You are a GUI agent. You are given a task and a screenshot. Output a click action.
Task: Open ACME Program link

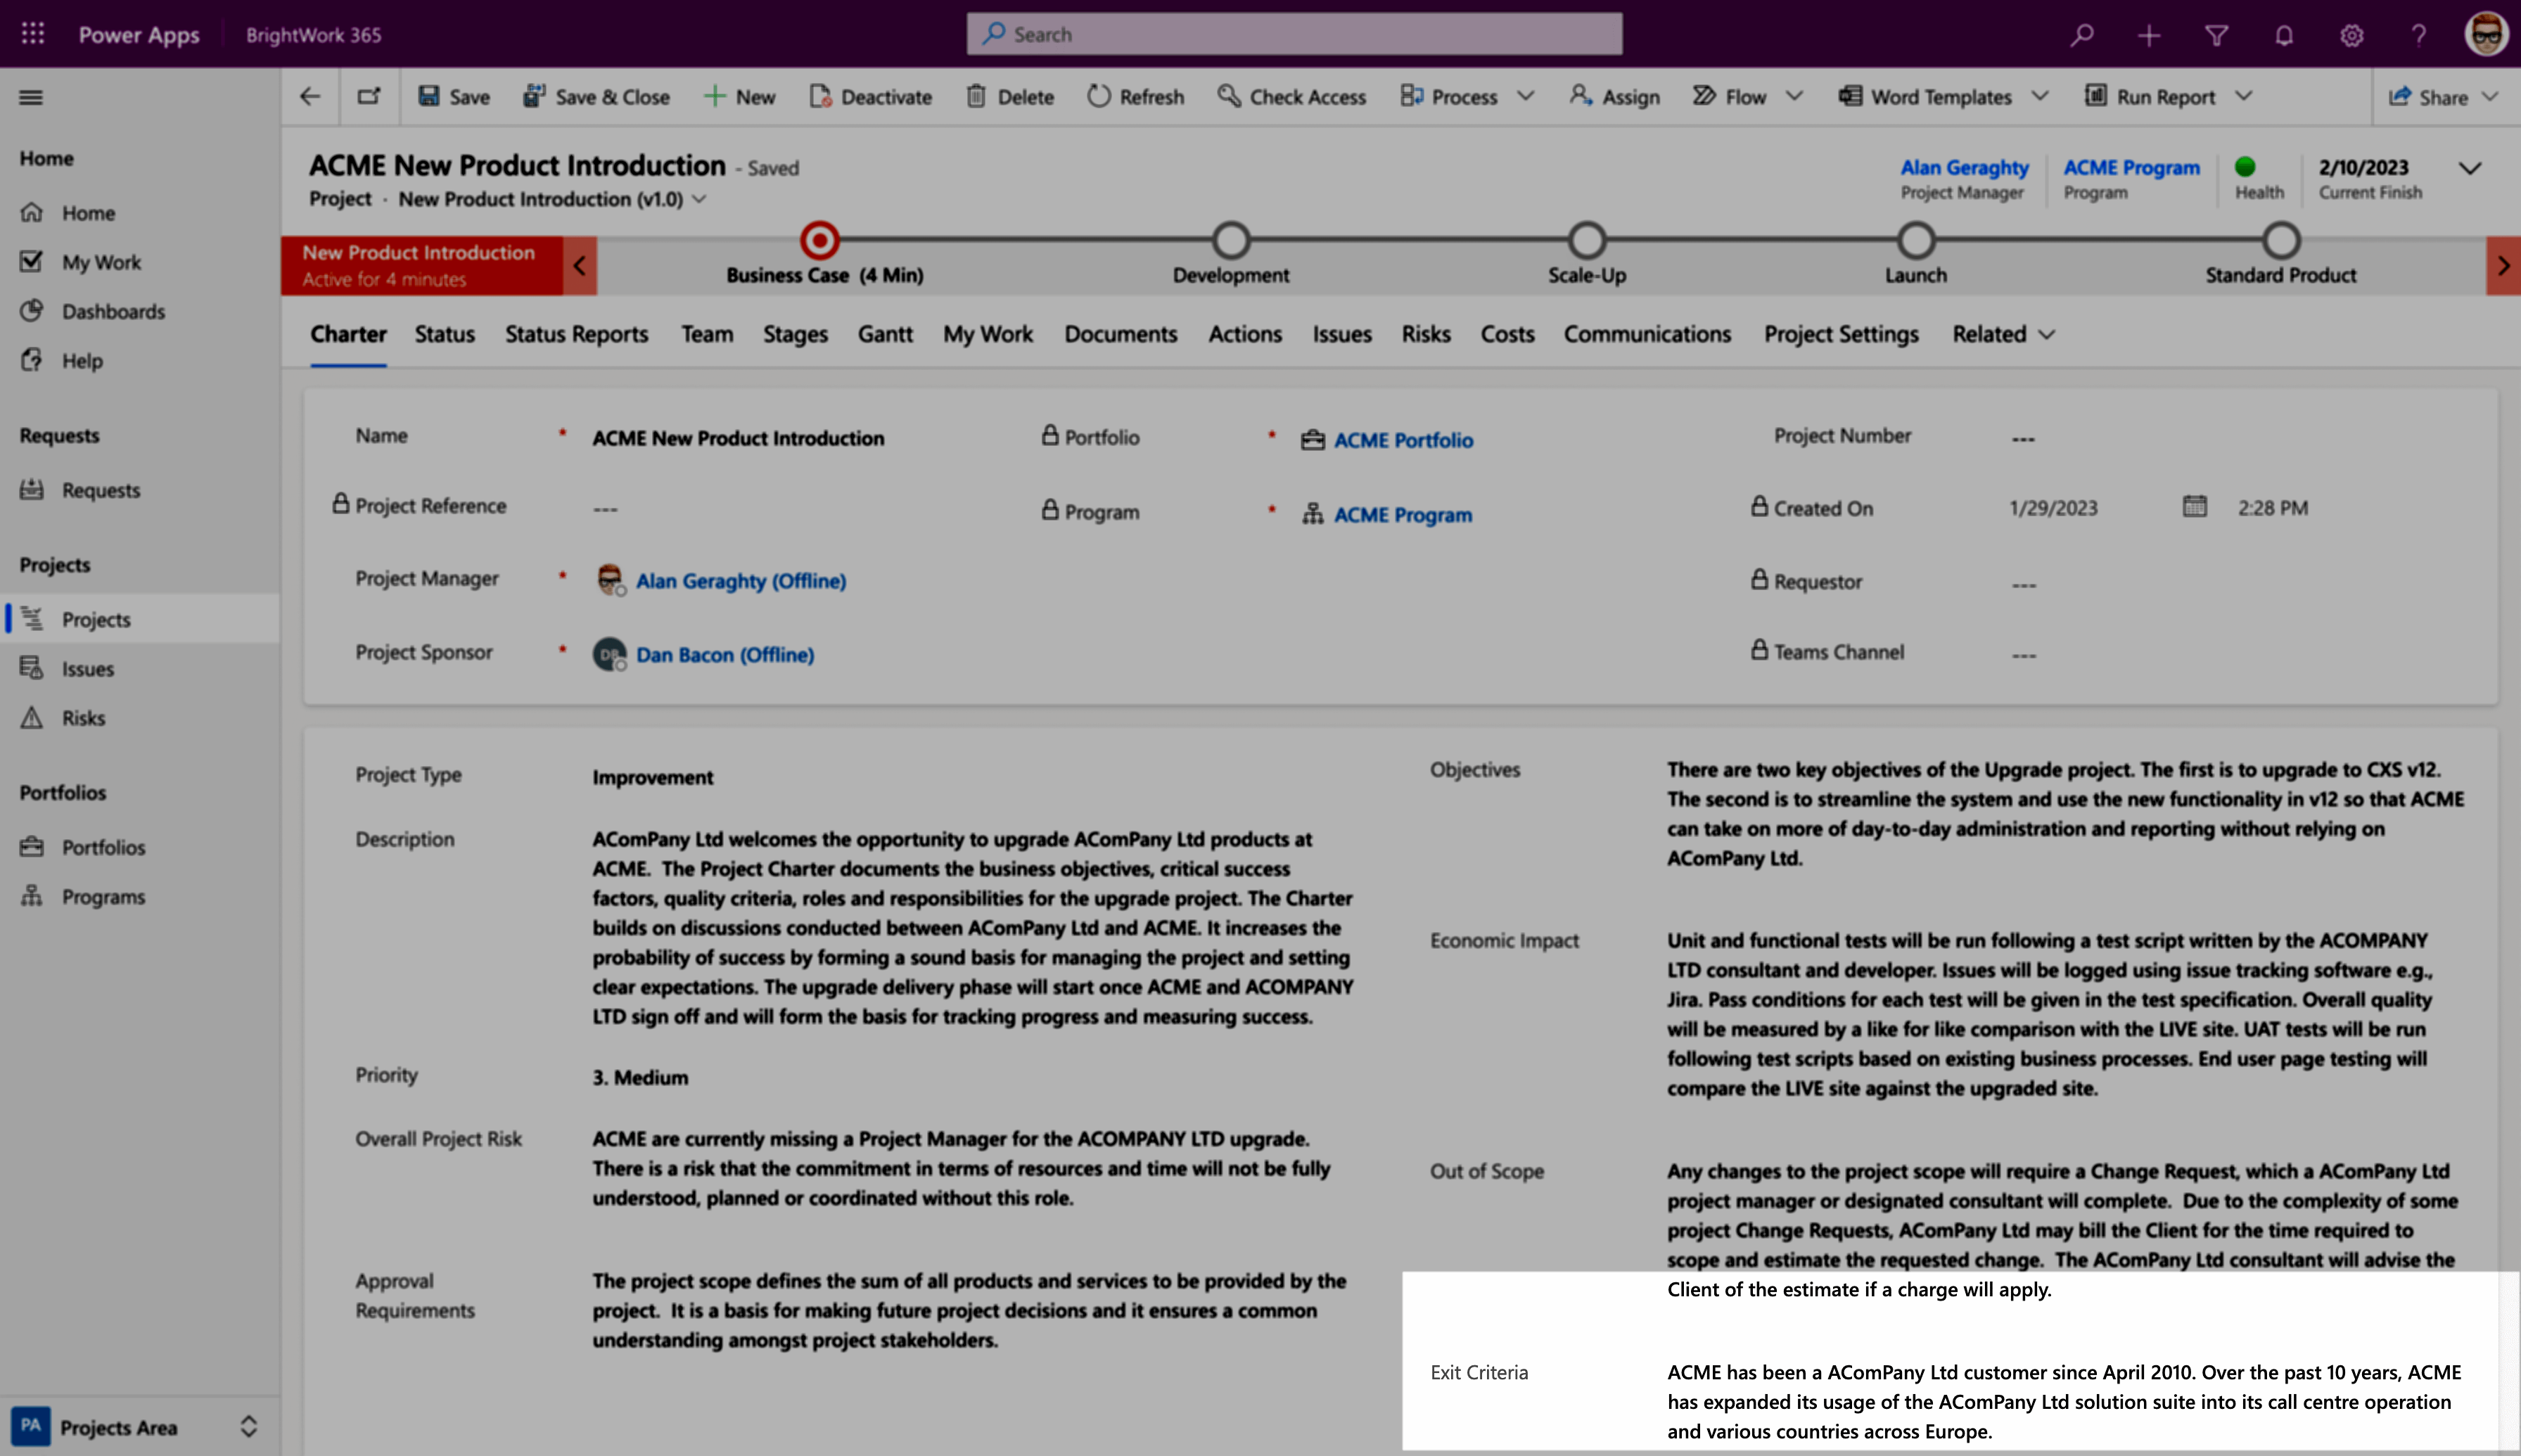click(x=1403, y=513)
